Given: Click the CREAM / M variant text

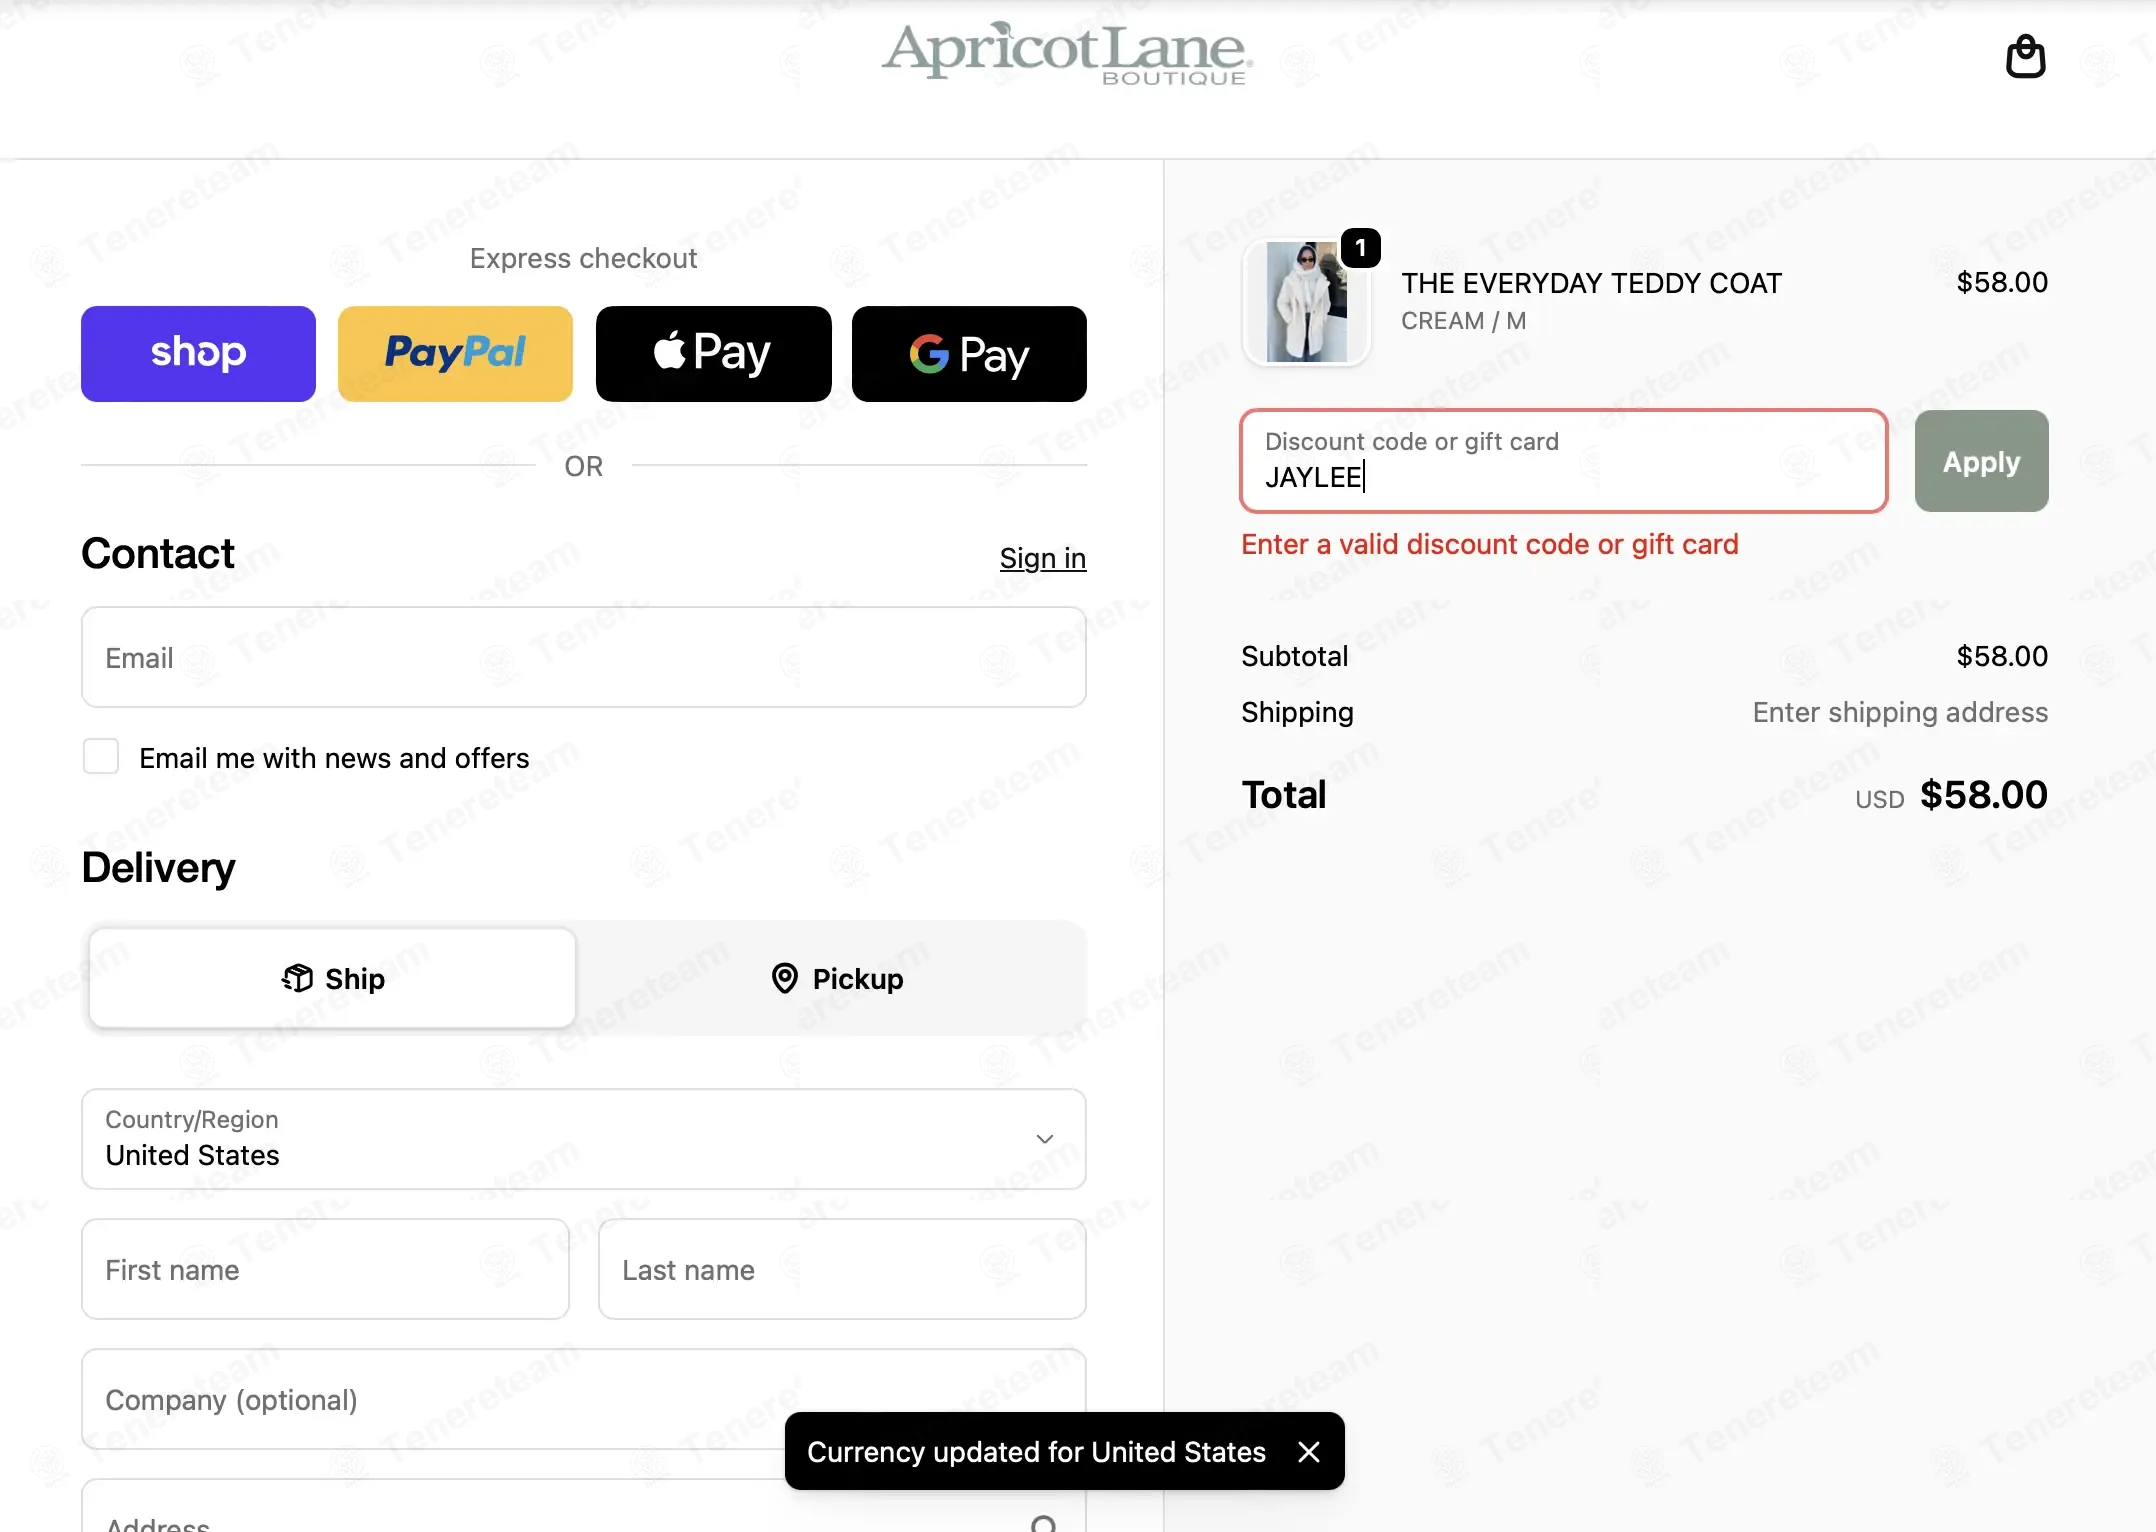Looking at the screenshot, I should tap(1463, 321).
